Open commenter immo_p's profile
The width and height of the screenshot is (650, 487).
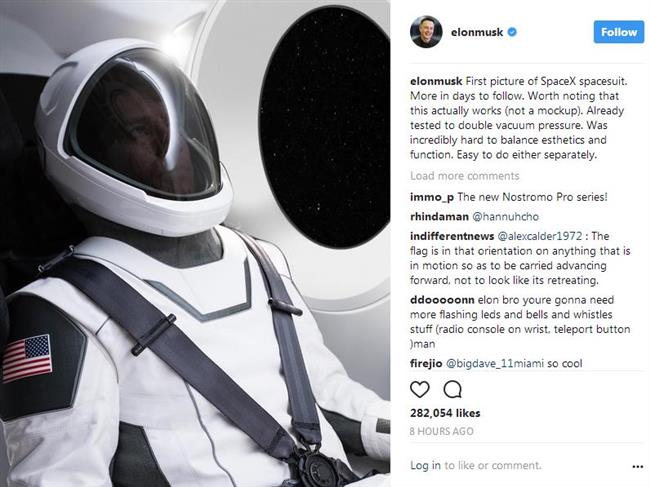432,197
